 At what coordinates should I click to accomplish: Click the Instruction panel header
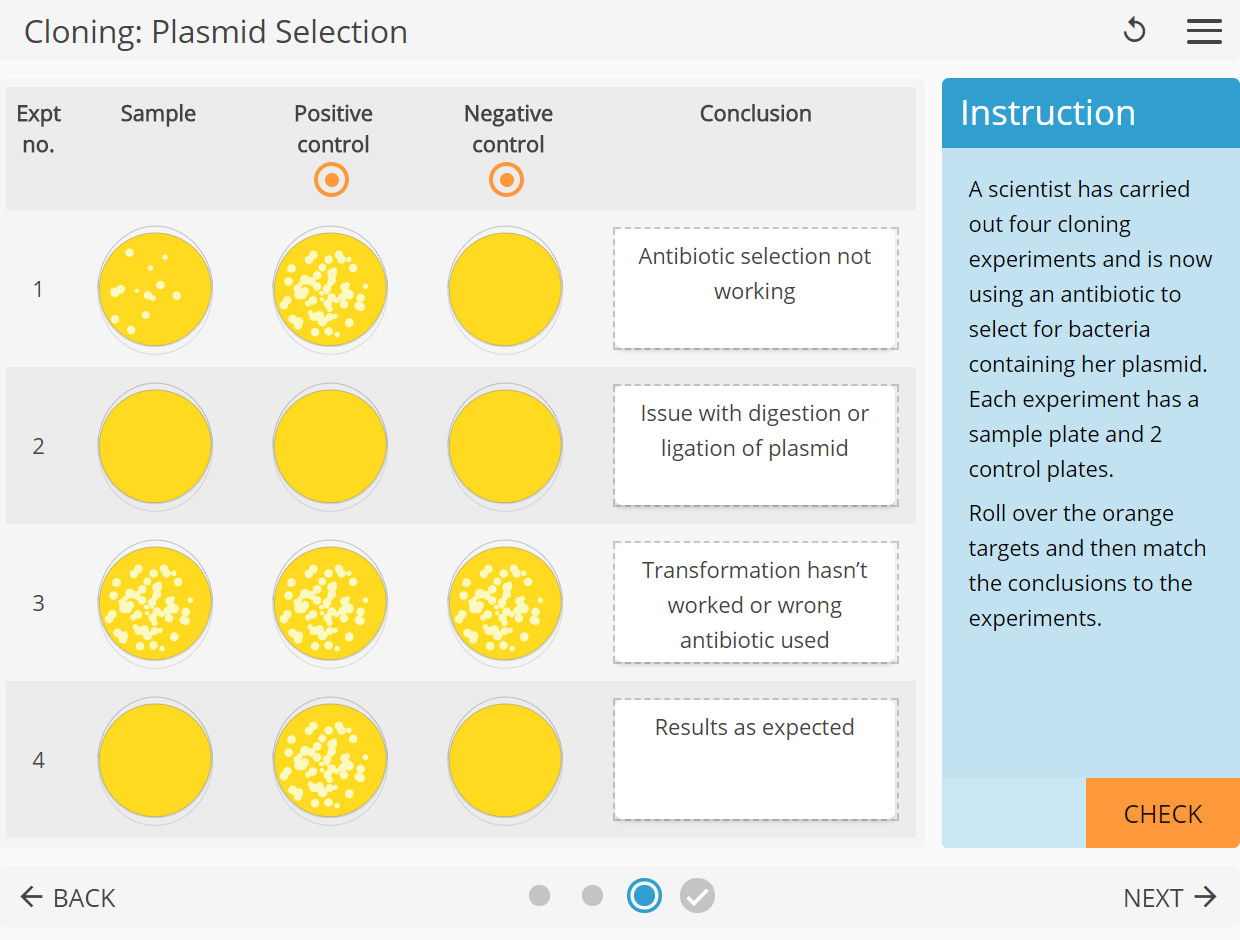(1047, 113)
